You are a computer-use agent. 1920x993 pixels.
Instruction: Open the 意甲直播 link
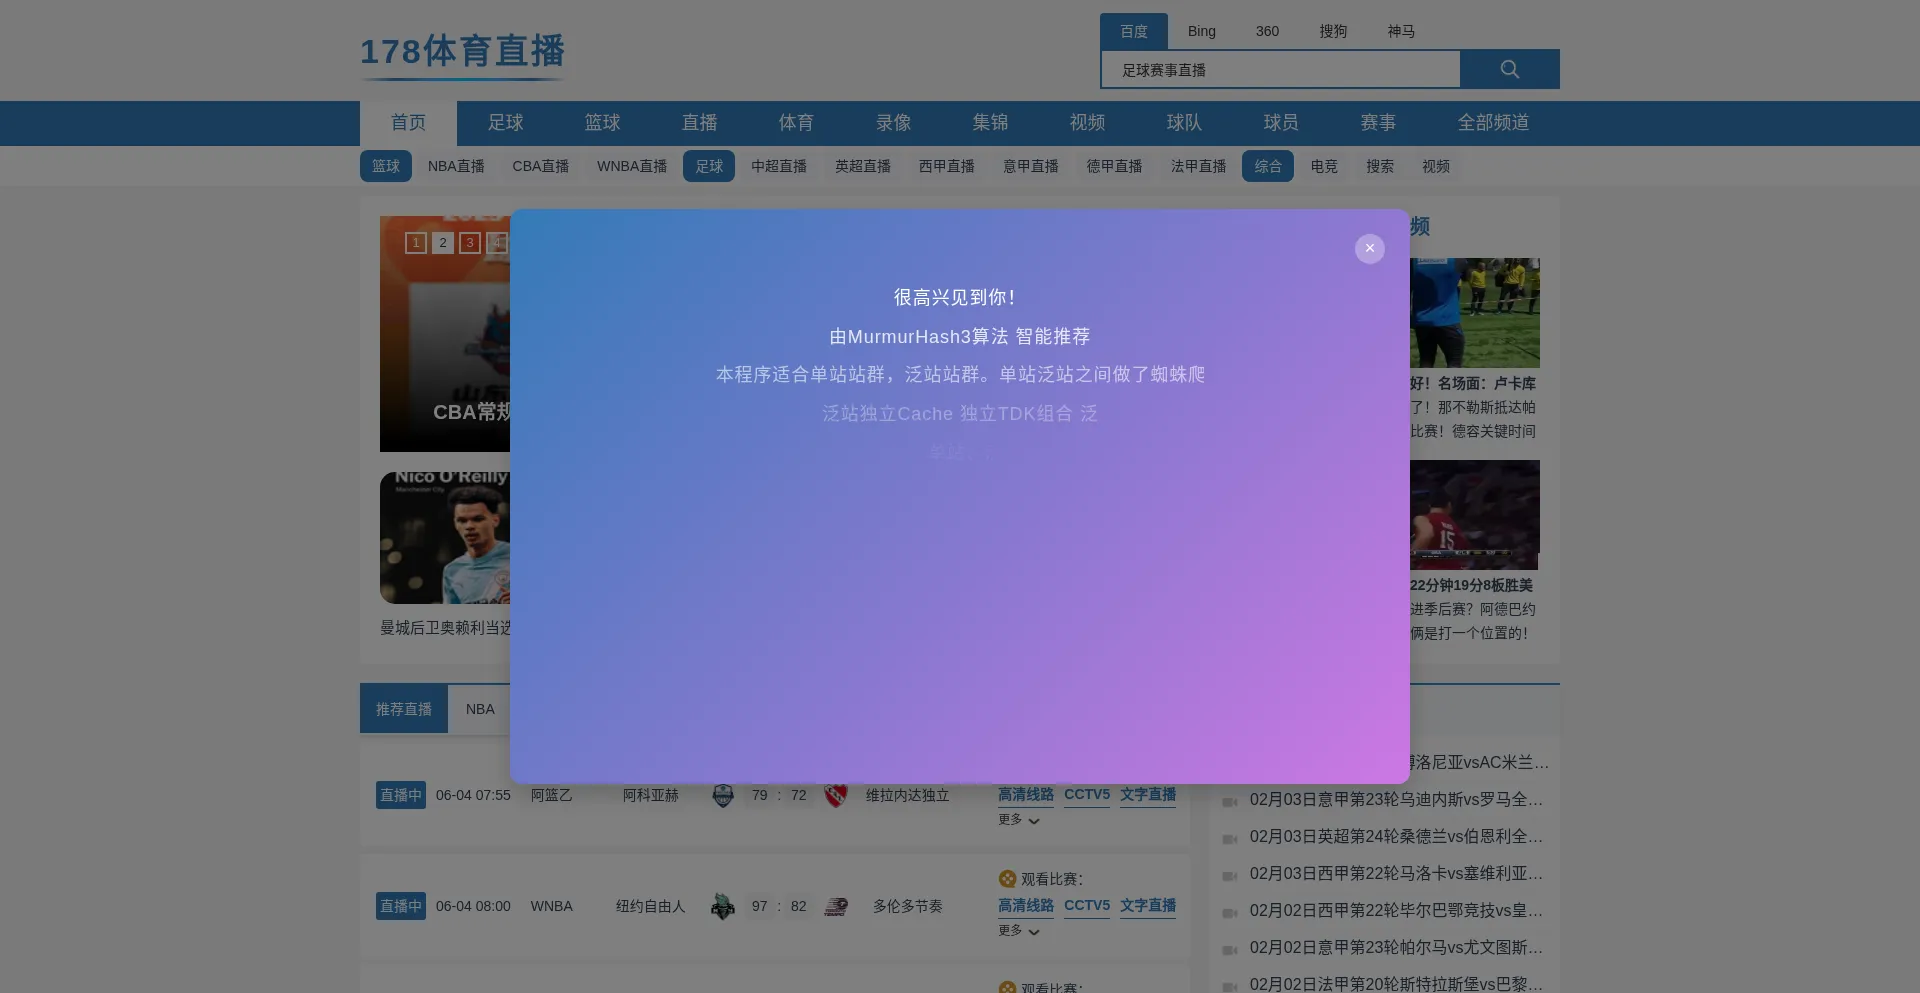[1031, 166]
